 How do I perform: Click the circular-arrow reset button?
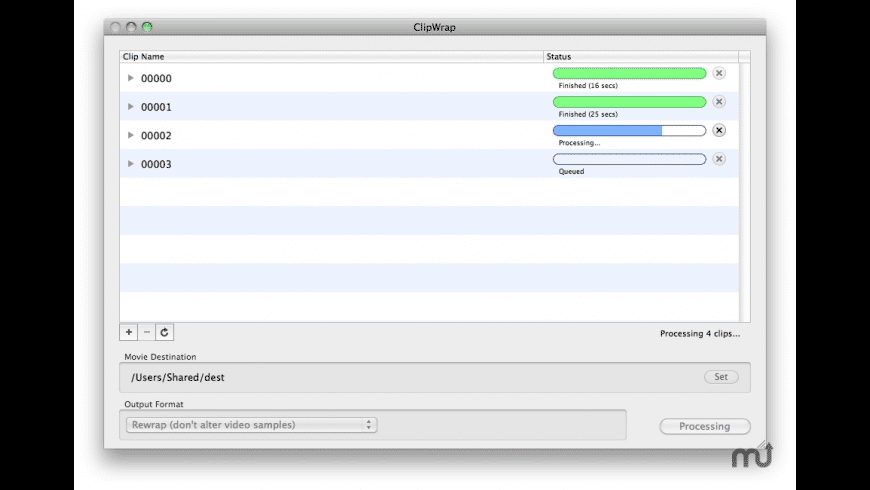click(164, 332)
